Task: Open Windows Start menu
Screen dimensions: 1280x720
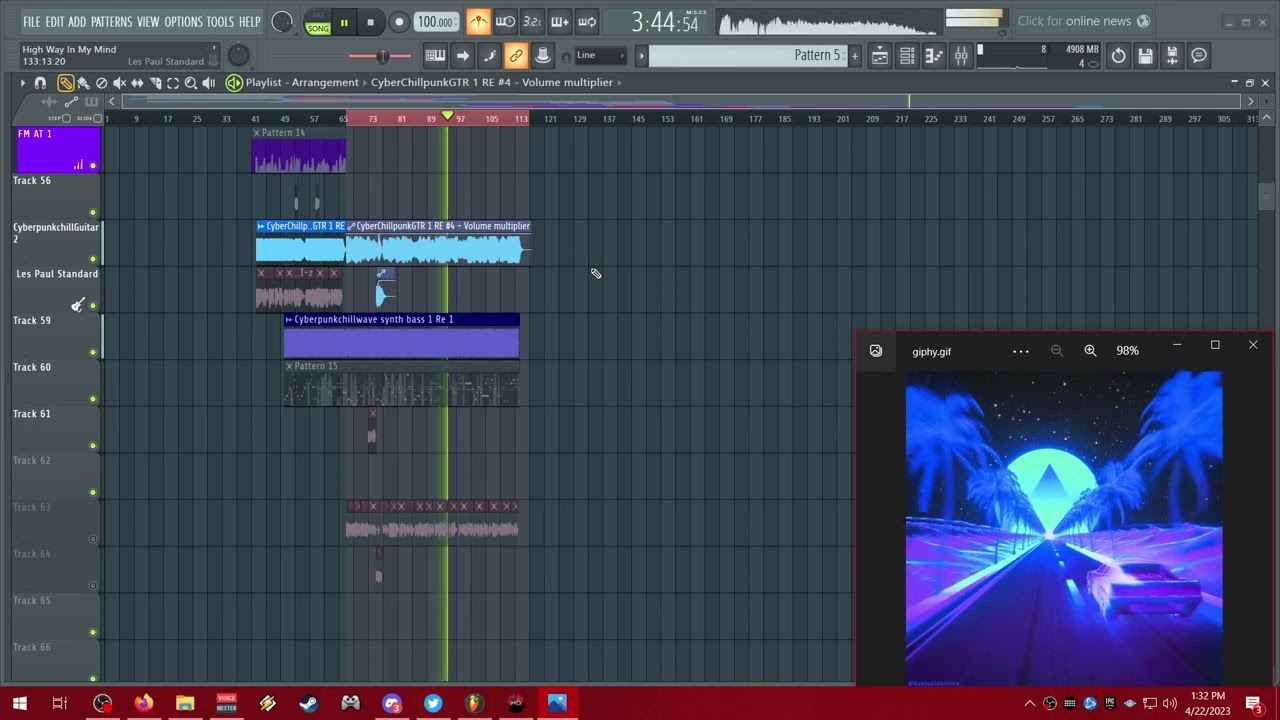Action: pyautogui.click(x=20, y=704)
